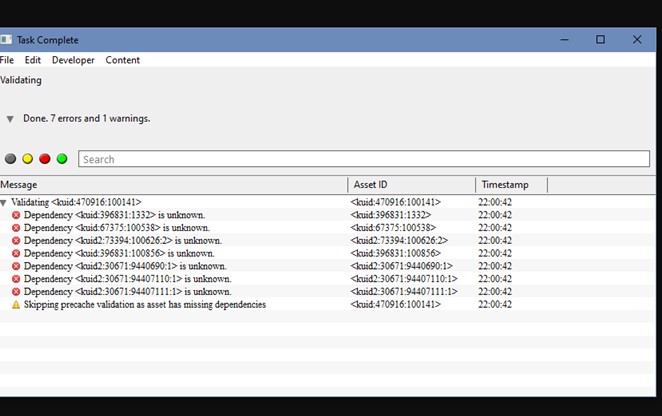Click Asset ID cell kuid2:73394:100626:2
Screen dimensions: 662x416
[x=399, y=240]
